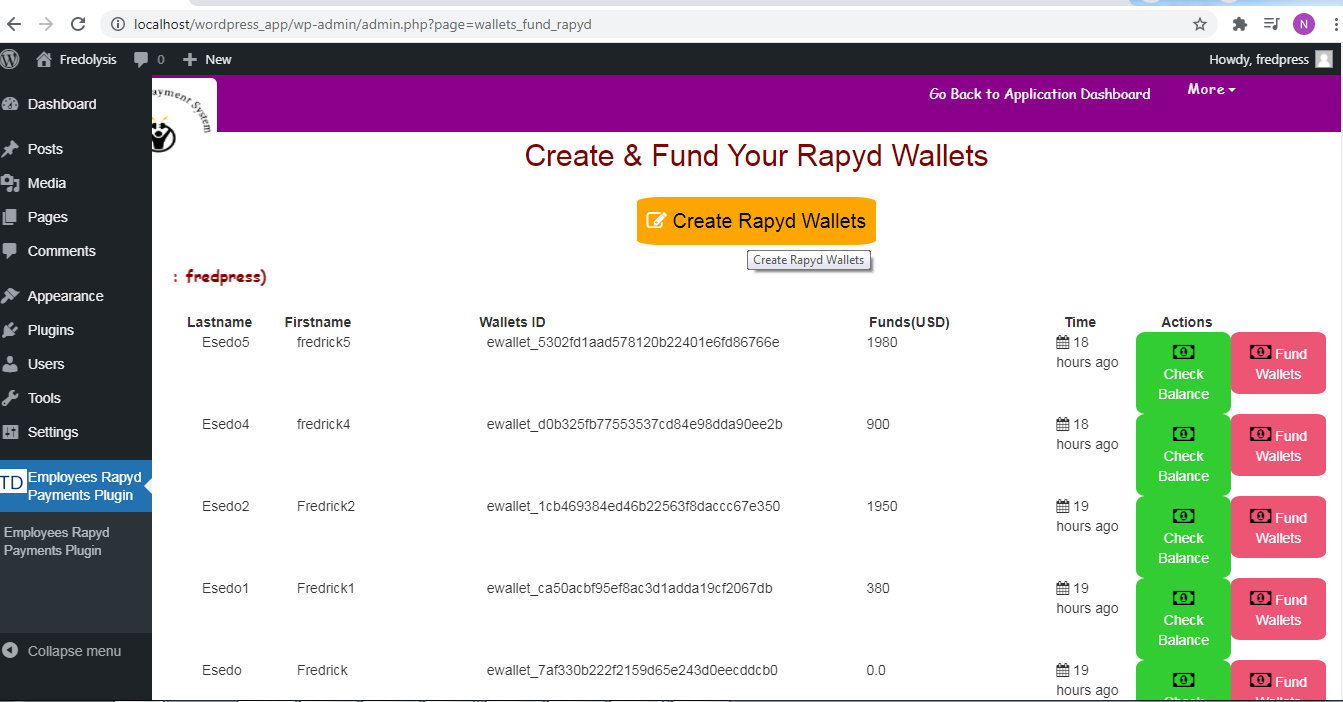Open Chrome profile avatar N

[1303, 24]
